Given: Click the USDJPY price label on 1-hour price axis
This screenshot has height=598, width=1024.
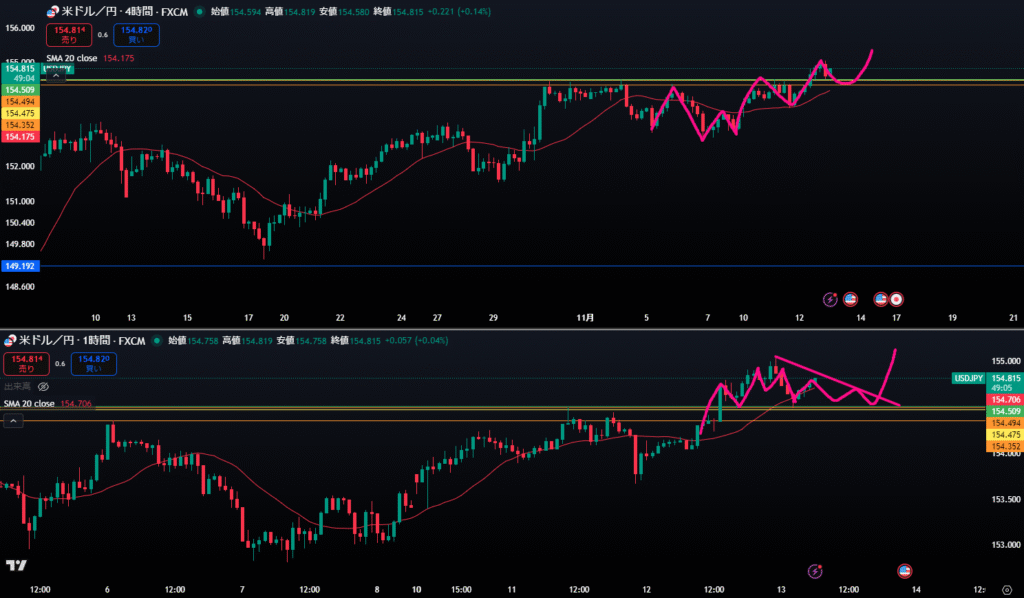Looking at the screenshot, I should pyautogui.click(x=968, y=379).
